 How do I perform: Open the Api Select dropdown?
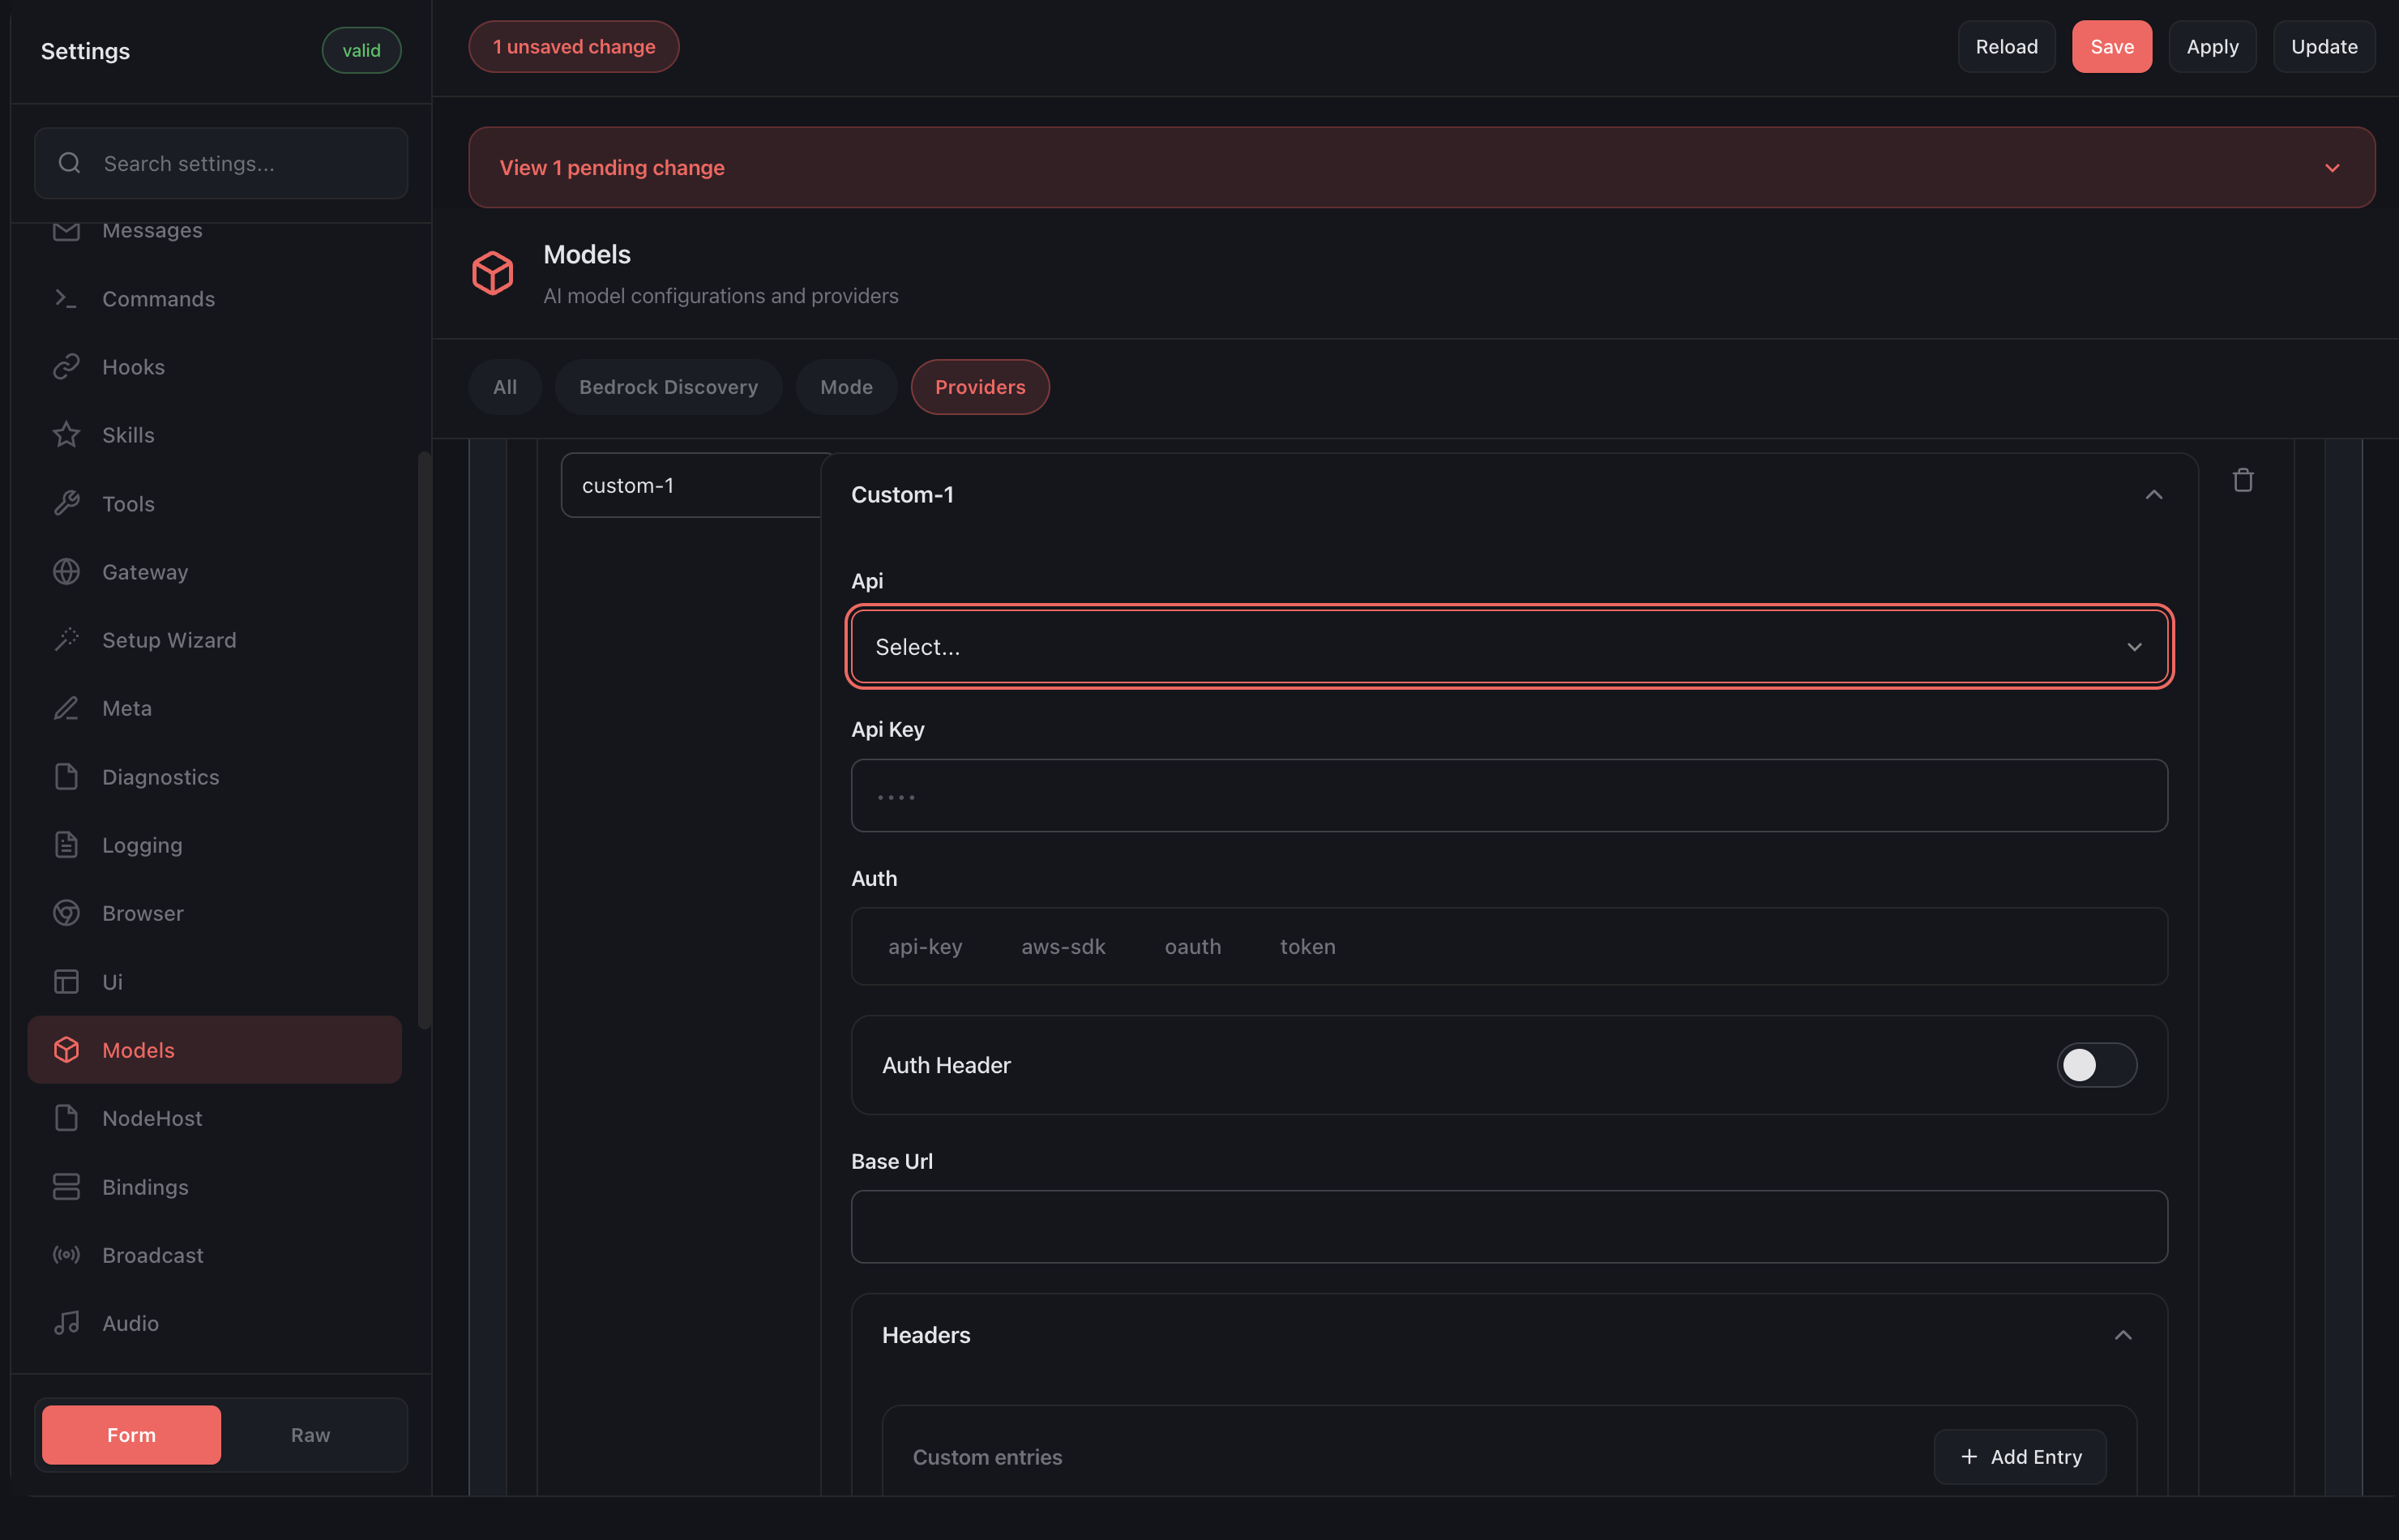(x=1509, y=647)
